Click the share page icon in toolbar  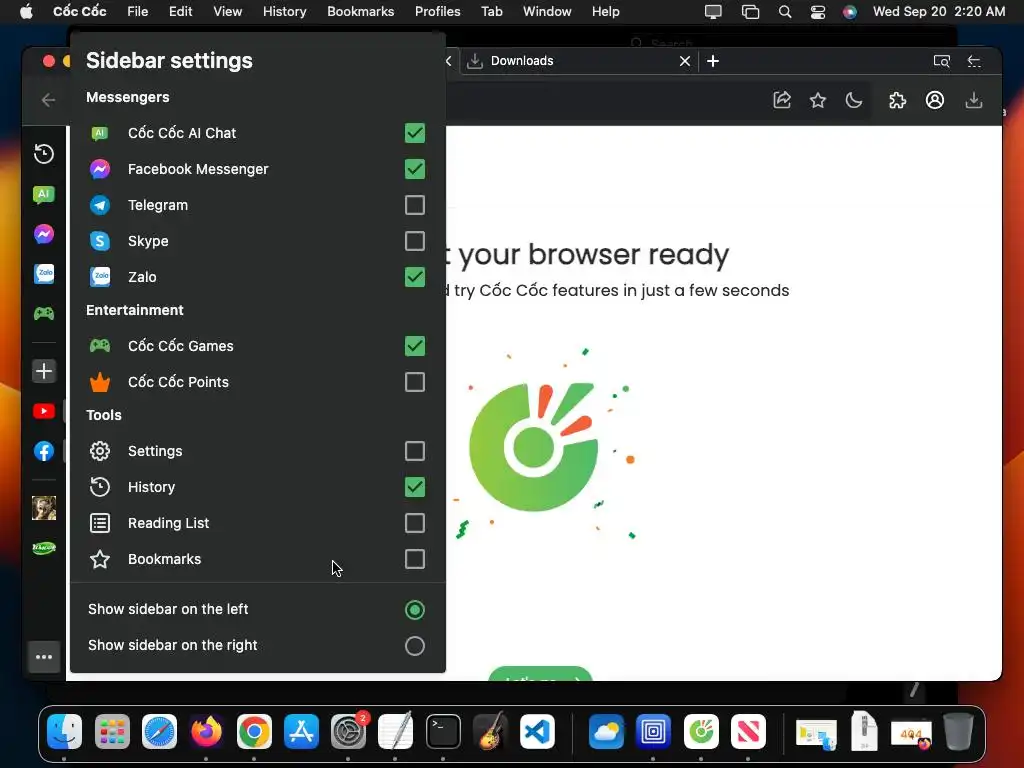[x=782, y=100]
